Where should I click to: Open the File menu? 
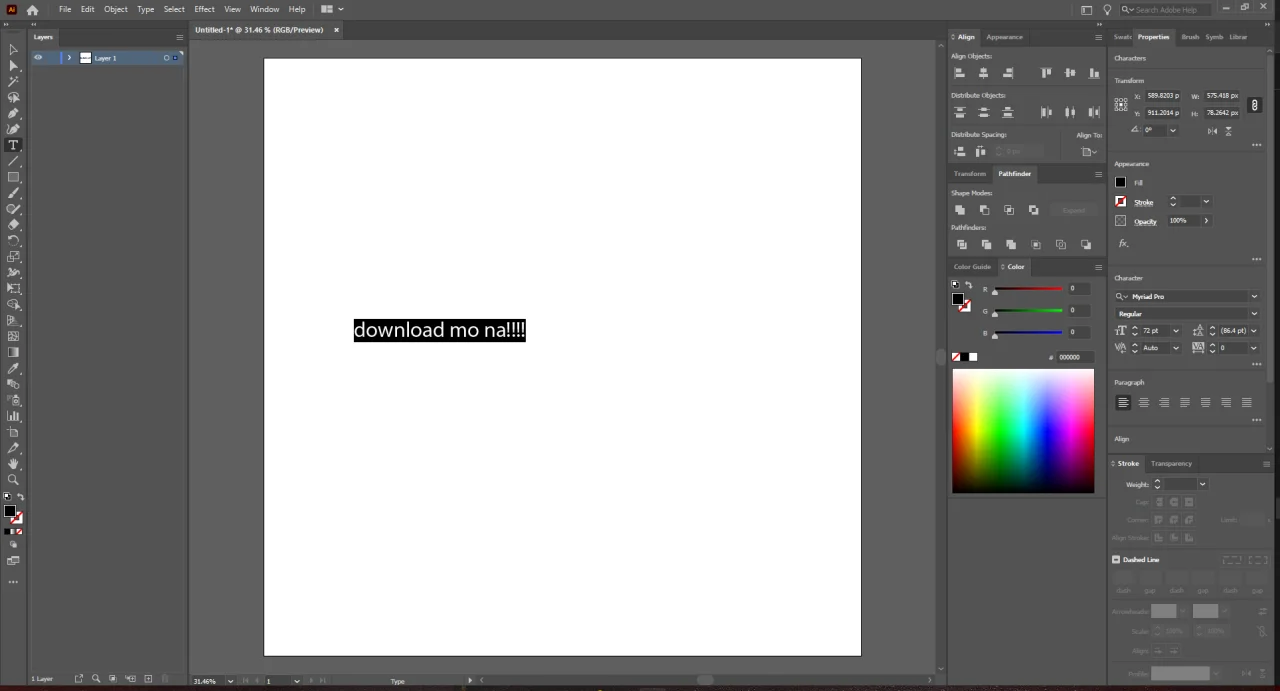pyautogui.click(x=65, y=9)
